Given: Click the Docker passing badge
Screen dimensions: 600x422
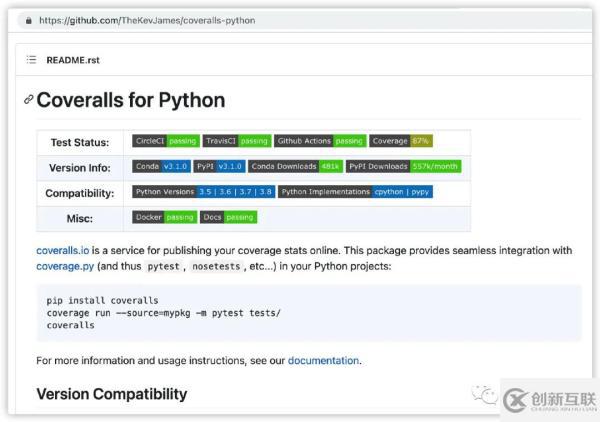Looking at the screenshot, I should tap(165, 217).
